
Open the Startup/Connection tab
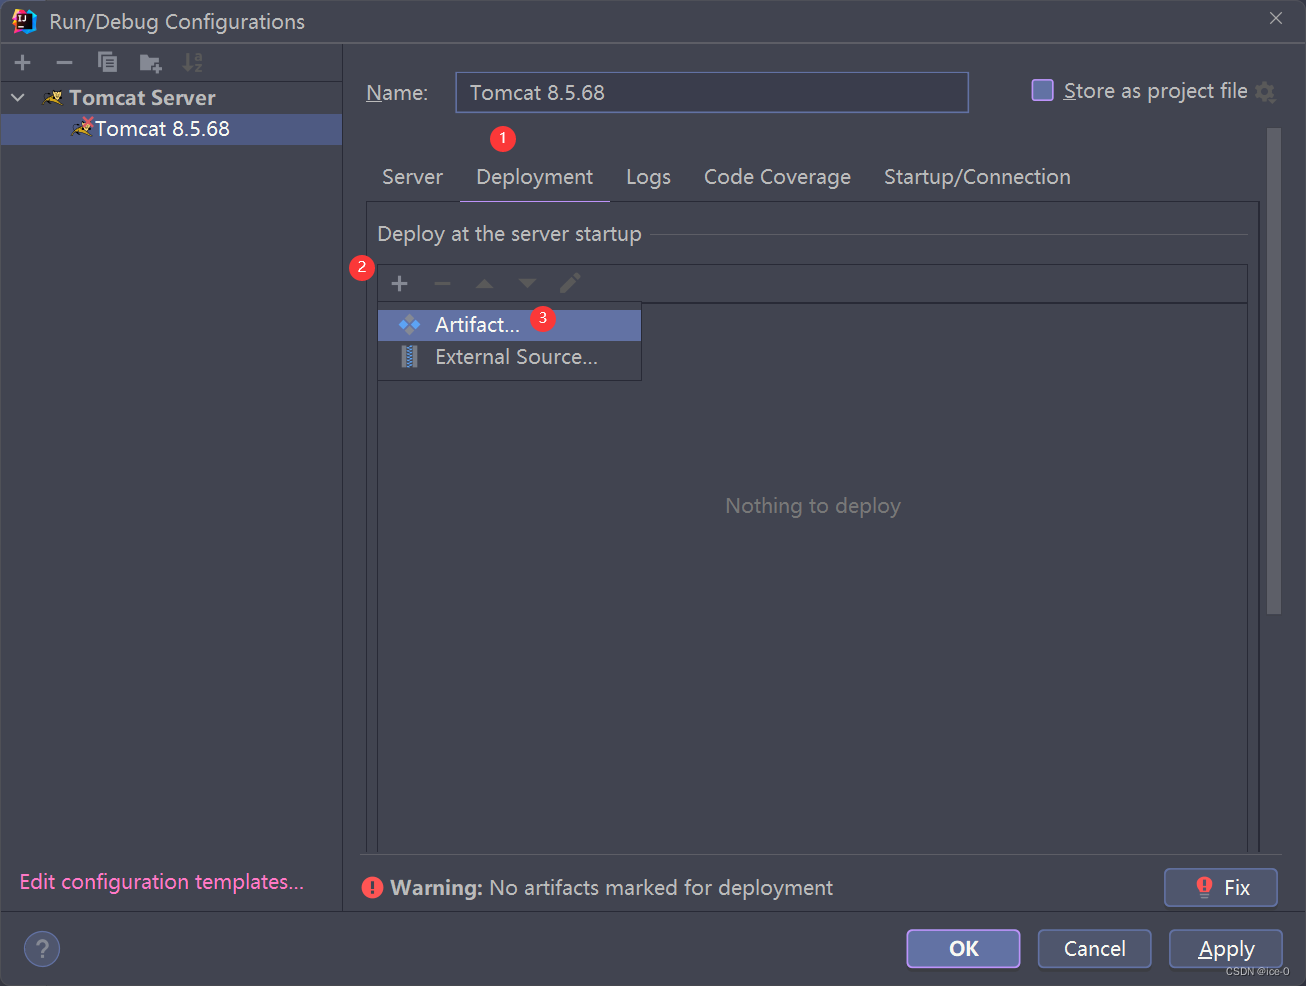pyautogui.click(x=977, y=177)
